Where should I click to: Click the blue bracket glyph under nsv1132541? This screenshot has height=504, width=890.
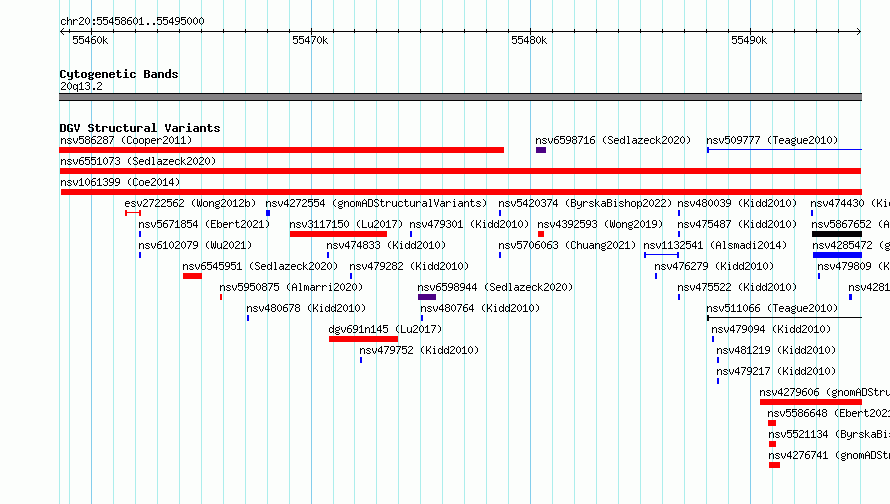(661, 255)
